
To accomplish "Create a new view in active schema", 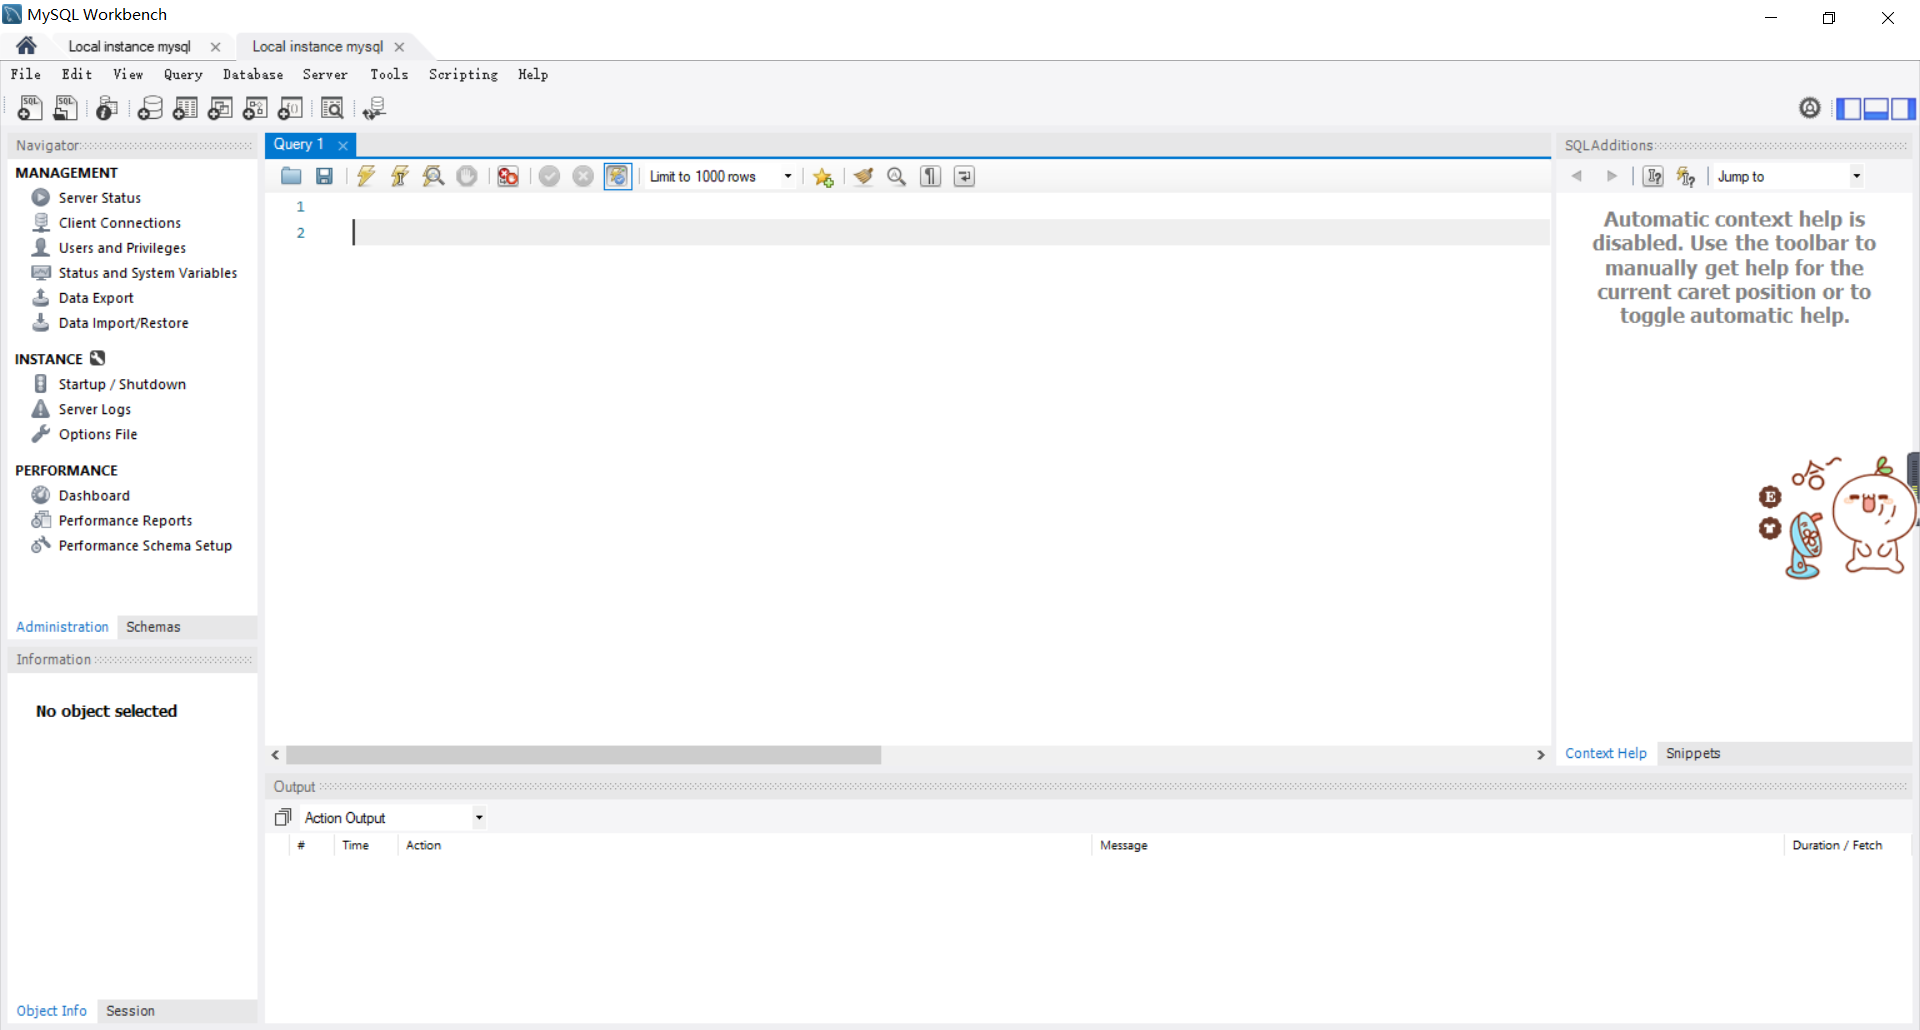I will coord(220,108).
